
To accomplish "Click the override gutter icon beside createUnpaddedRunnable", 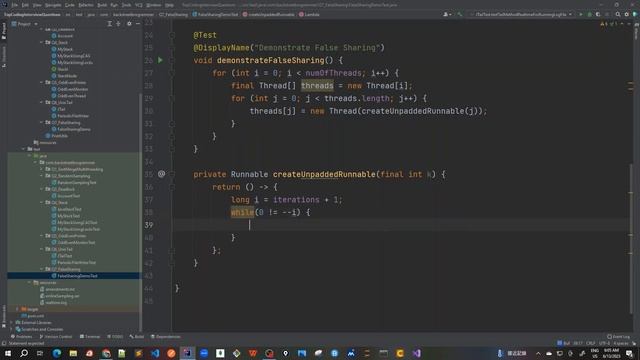I will 162,174.
